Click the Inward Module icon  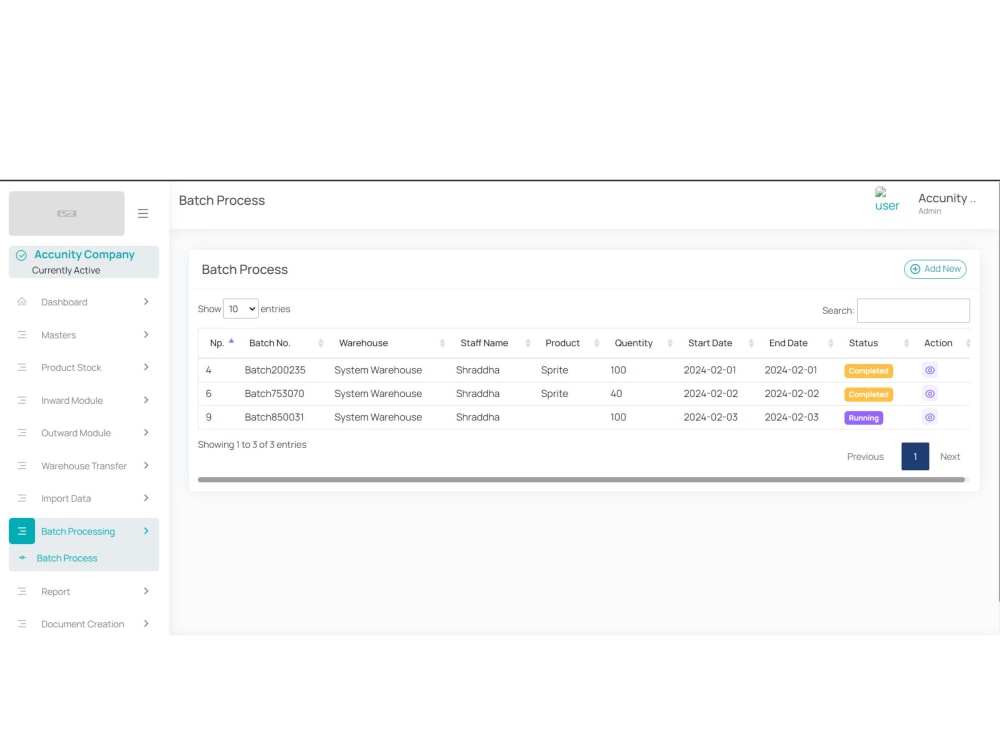click(22, 400)
